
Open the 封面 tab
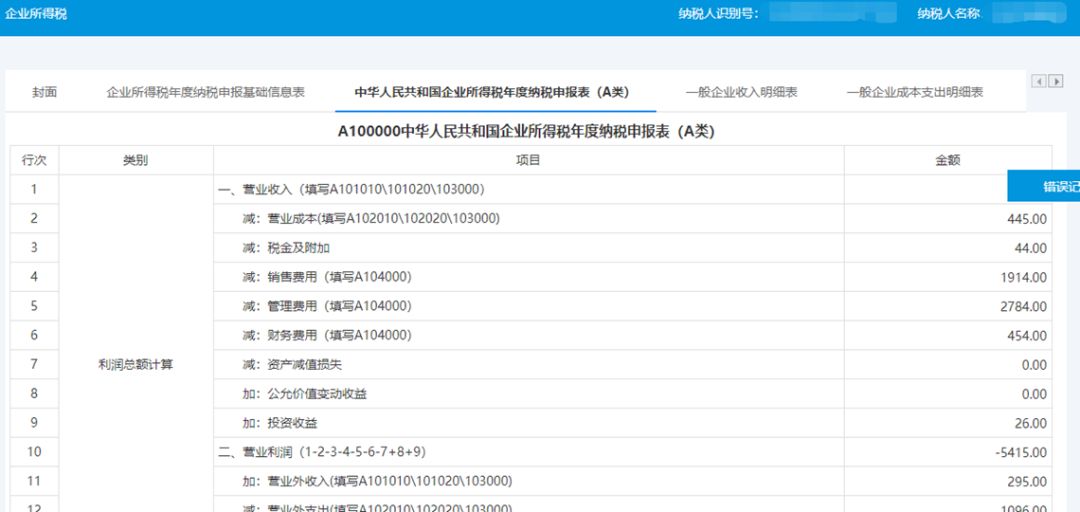pos(44,92)
